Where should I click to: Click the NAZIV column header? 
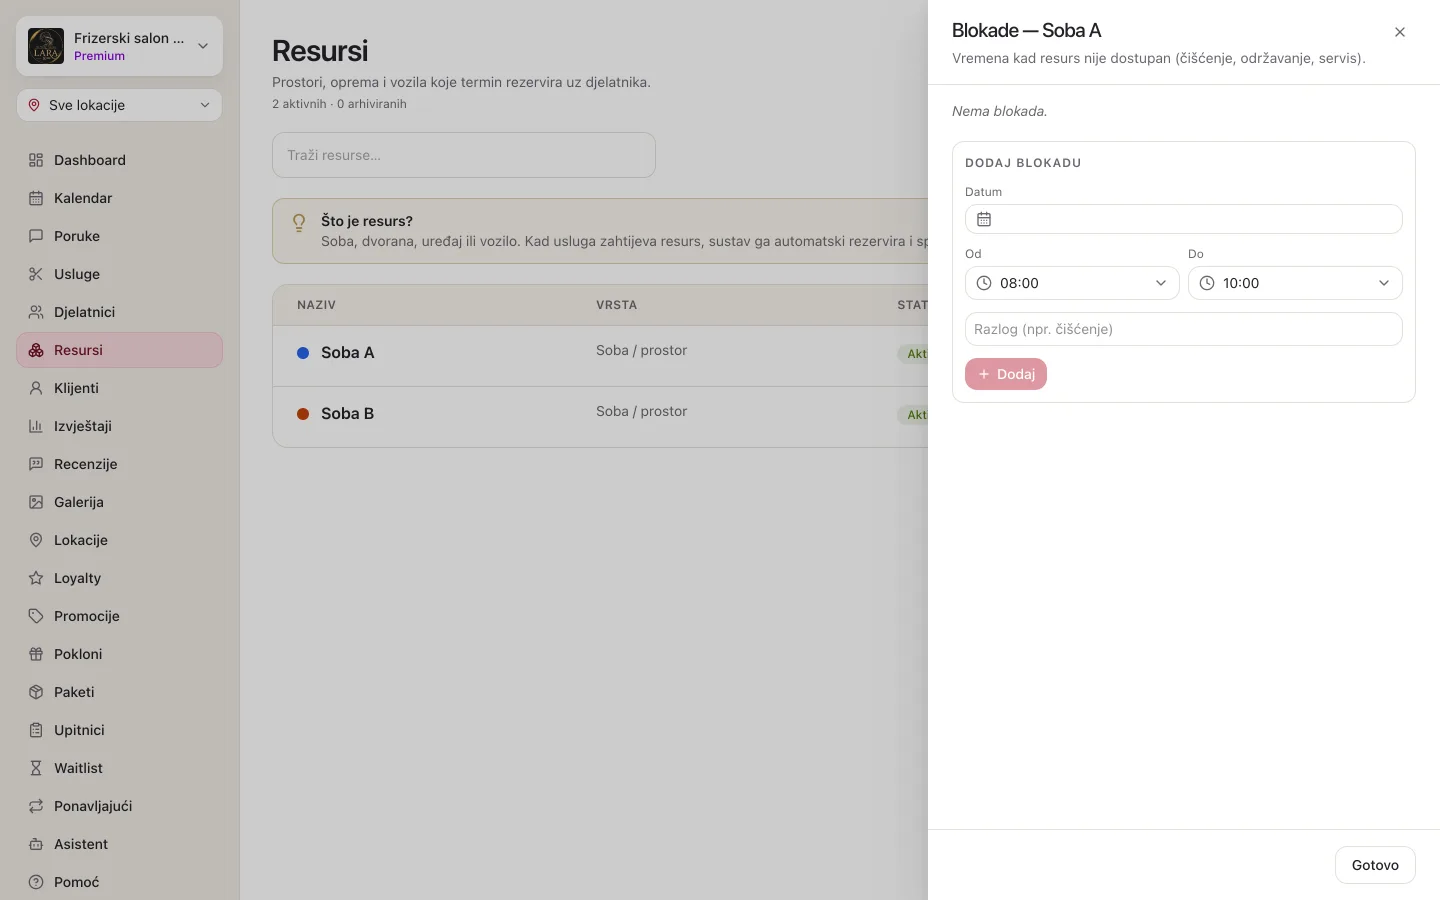316,305
